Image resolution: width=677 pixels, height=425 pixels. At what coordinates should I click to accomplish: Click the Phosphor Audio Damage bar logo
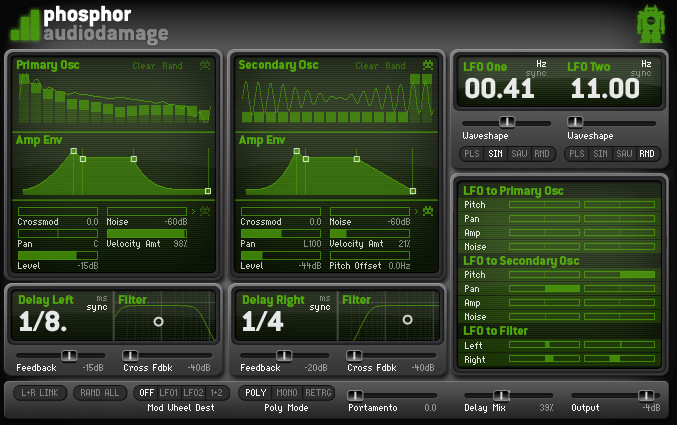pyautogui.click(x=25, y=26)
